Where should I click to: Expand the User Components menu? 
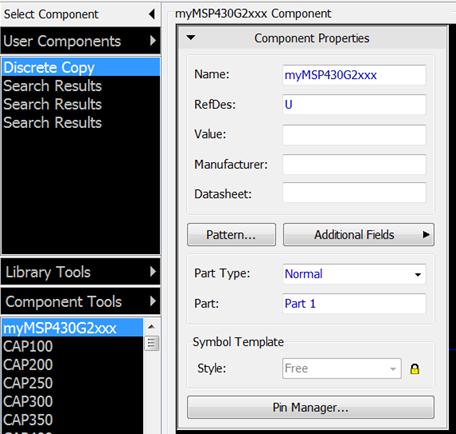80,41
